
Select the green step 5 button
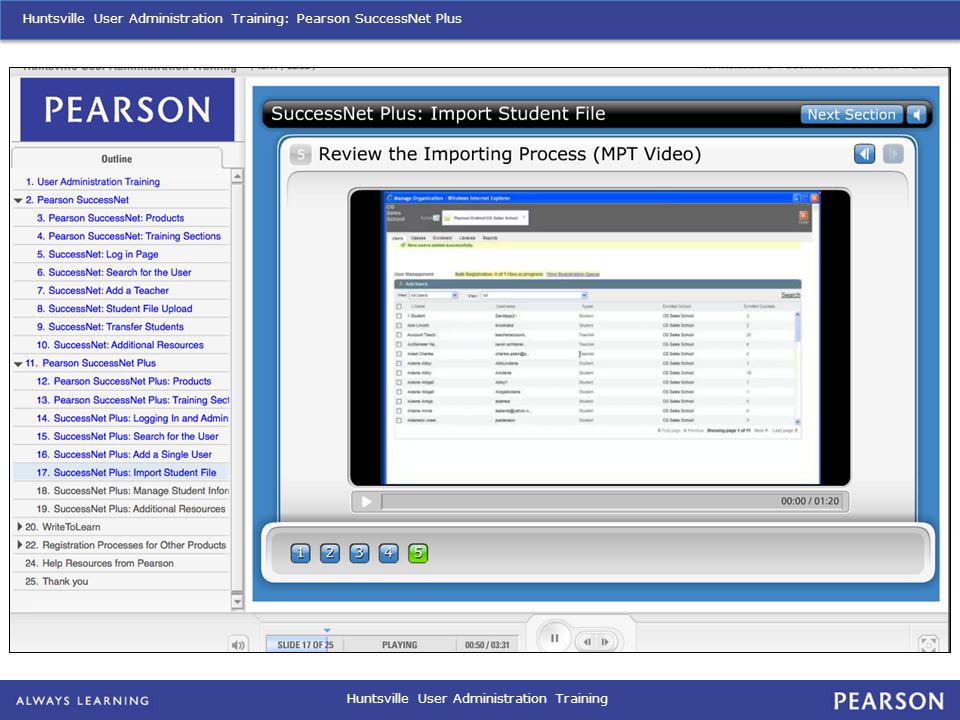pos(418,553)
